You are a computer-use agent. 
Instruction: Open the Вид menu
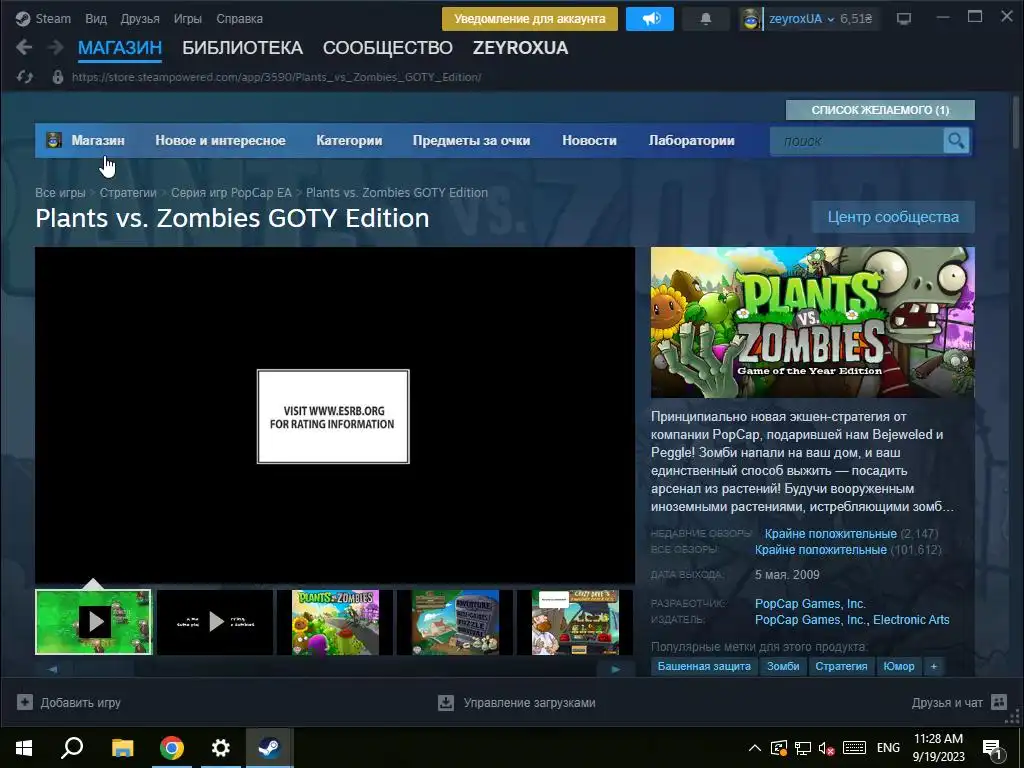(95, 19)
